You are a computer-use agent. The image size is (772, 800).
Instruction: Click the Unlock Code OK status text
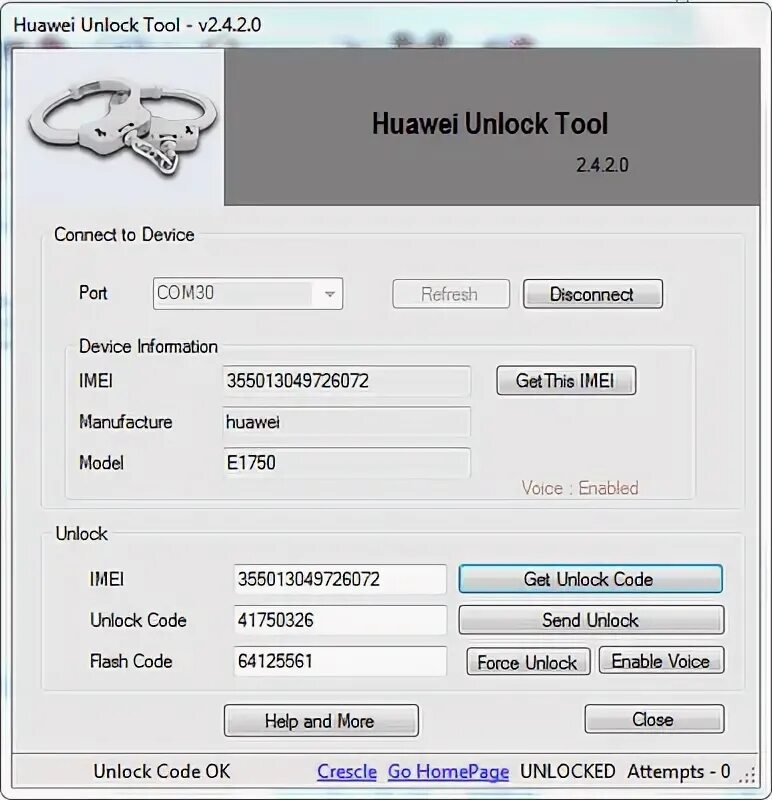click(x=162, y=771)
